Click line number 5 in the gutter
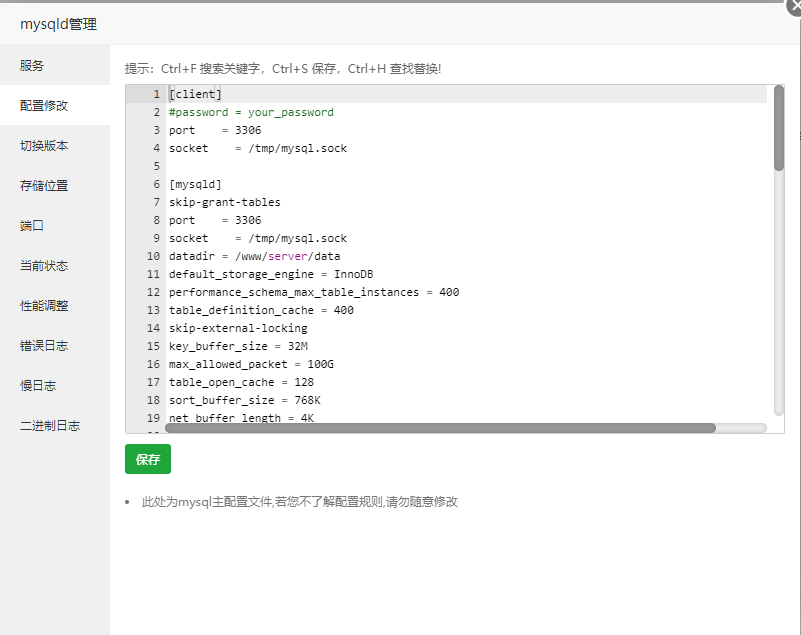The width and height of the screenshot is (801, 635). (156, 166)
